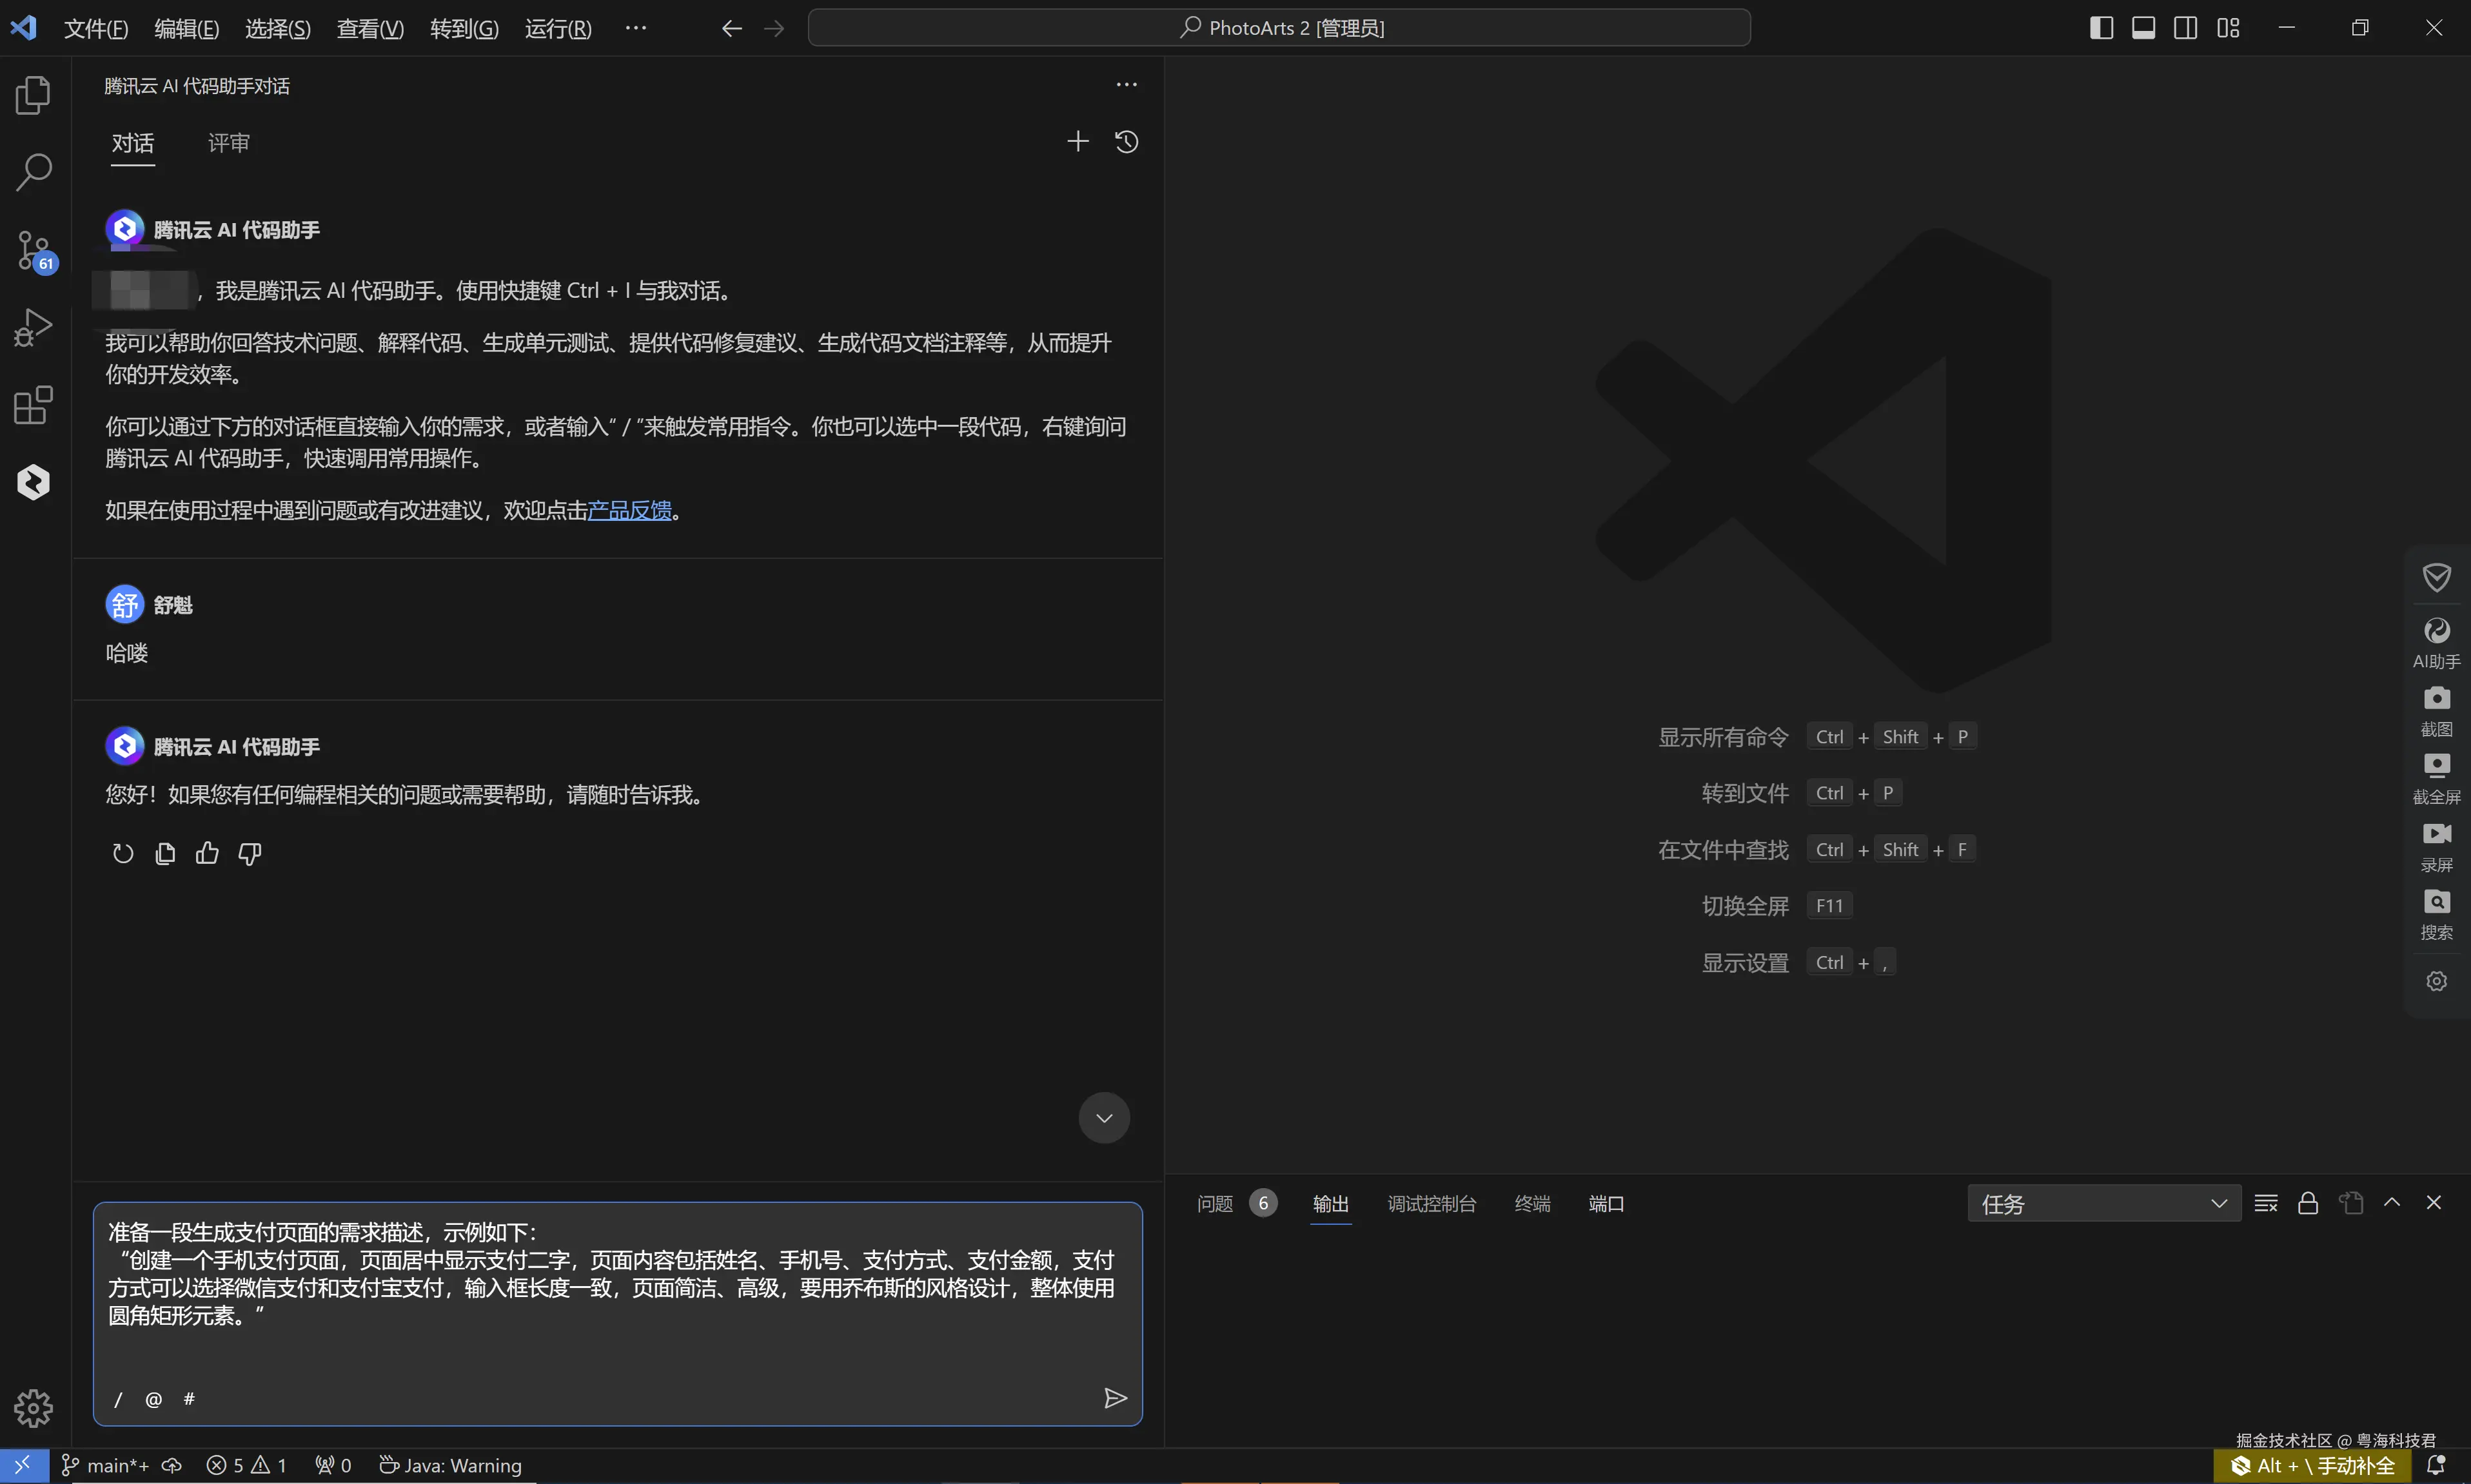Viewport: 2471px width, 1484px height.
Task: Take a screenshot with 截图 tool
Action: pyautogui.click(x=2437, y=711)
